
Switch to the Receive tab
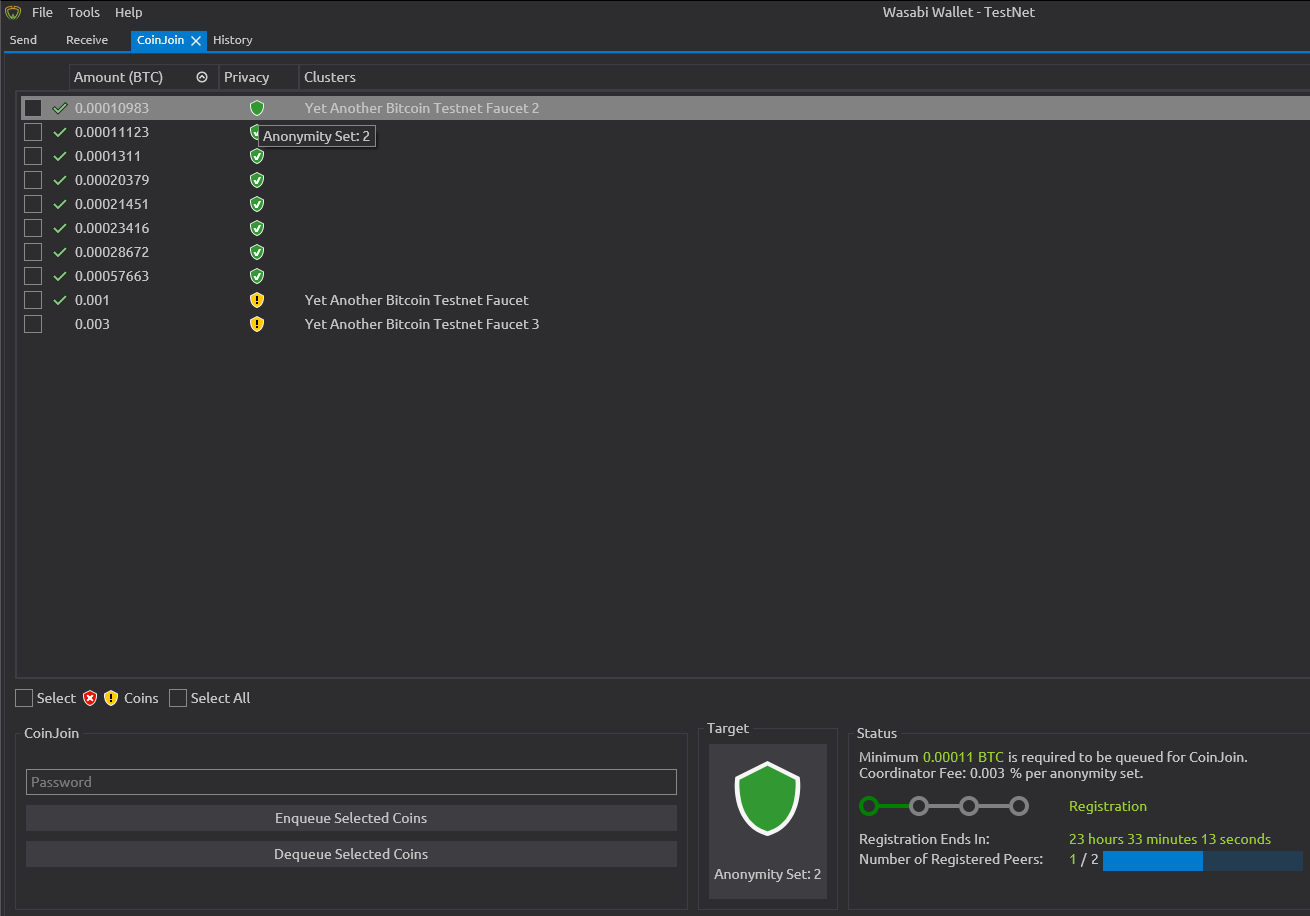point(87,40)
